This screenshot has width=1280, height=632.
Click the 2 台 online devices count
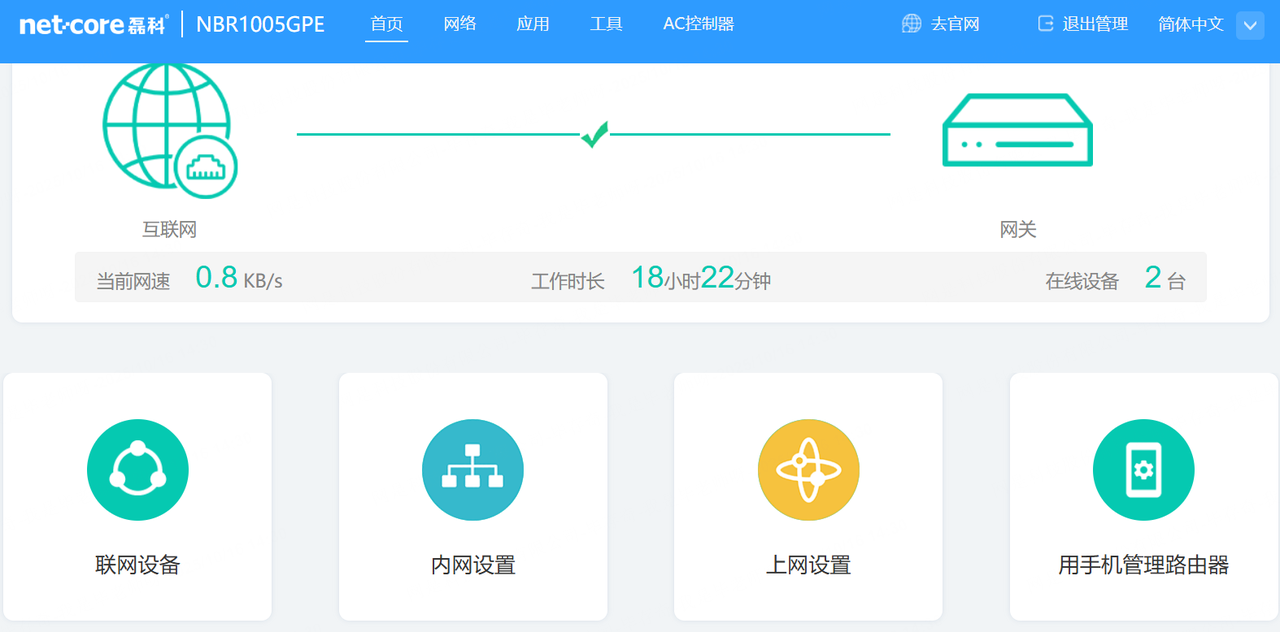1165,278
